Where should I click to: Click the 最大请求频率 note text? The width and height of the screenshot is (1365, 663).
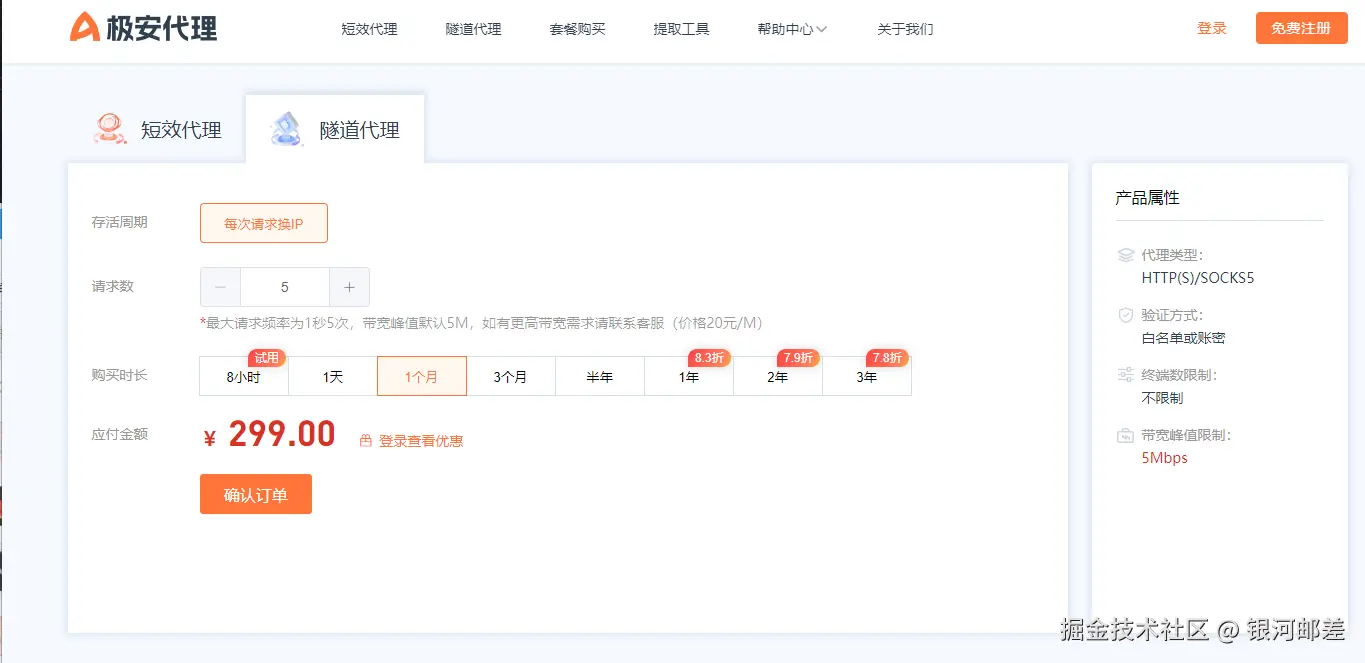(x=482, y=323)
